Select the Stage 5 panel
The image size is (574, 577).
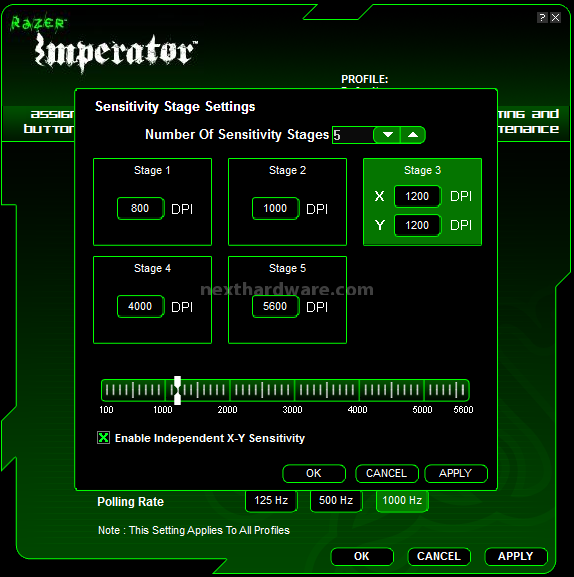[287, 300]
